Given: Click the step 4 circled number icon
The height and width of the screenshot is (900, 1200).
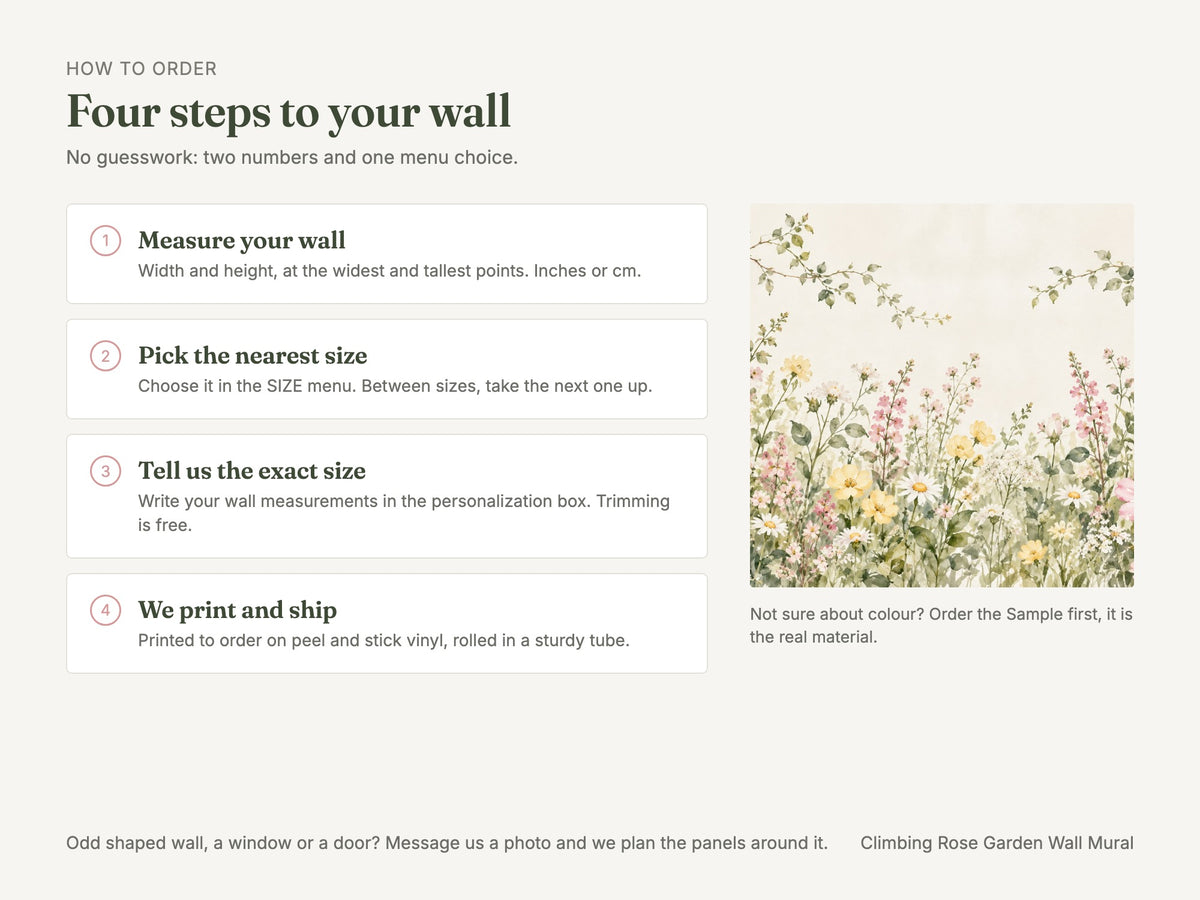Looking at the screenshot, I should 105,610.
